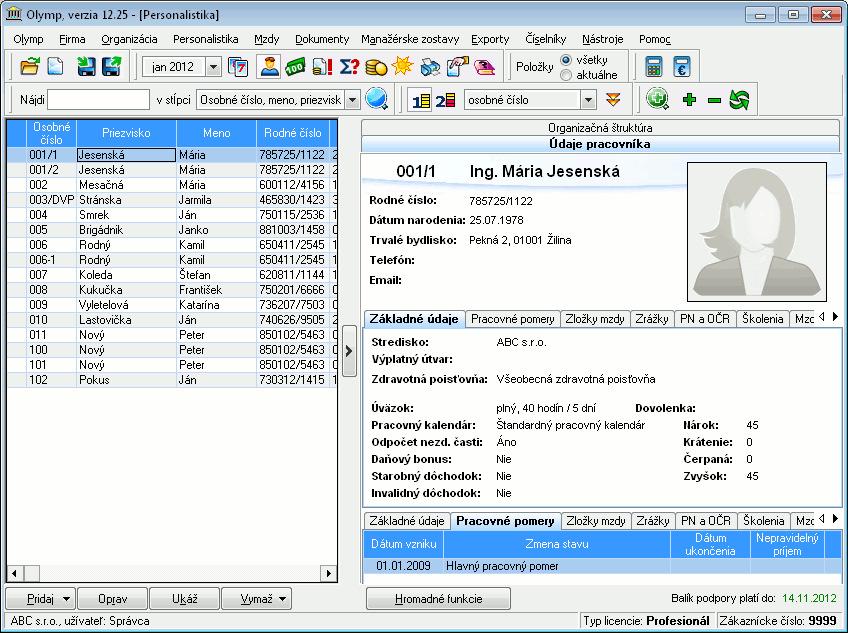Open the Organizačná štruktúra panel header
The image size is (848, 633).
pyautogui.click(x=600, y=128)
